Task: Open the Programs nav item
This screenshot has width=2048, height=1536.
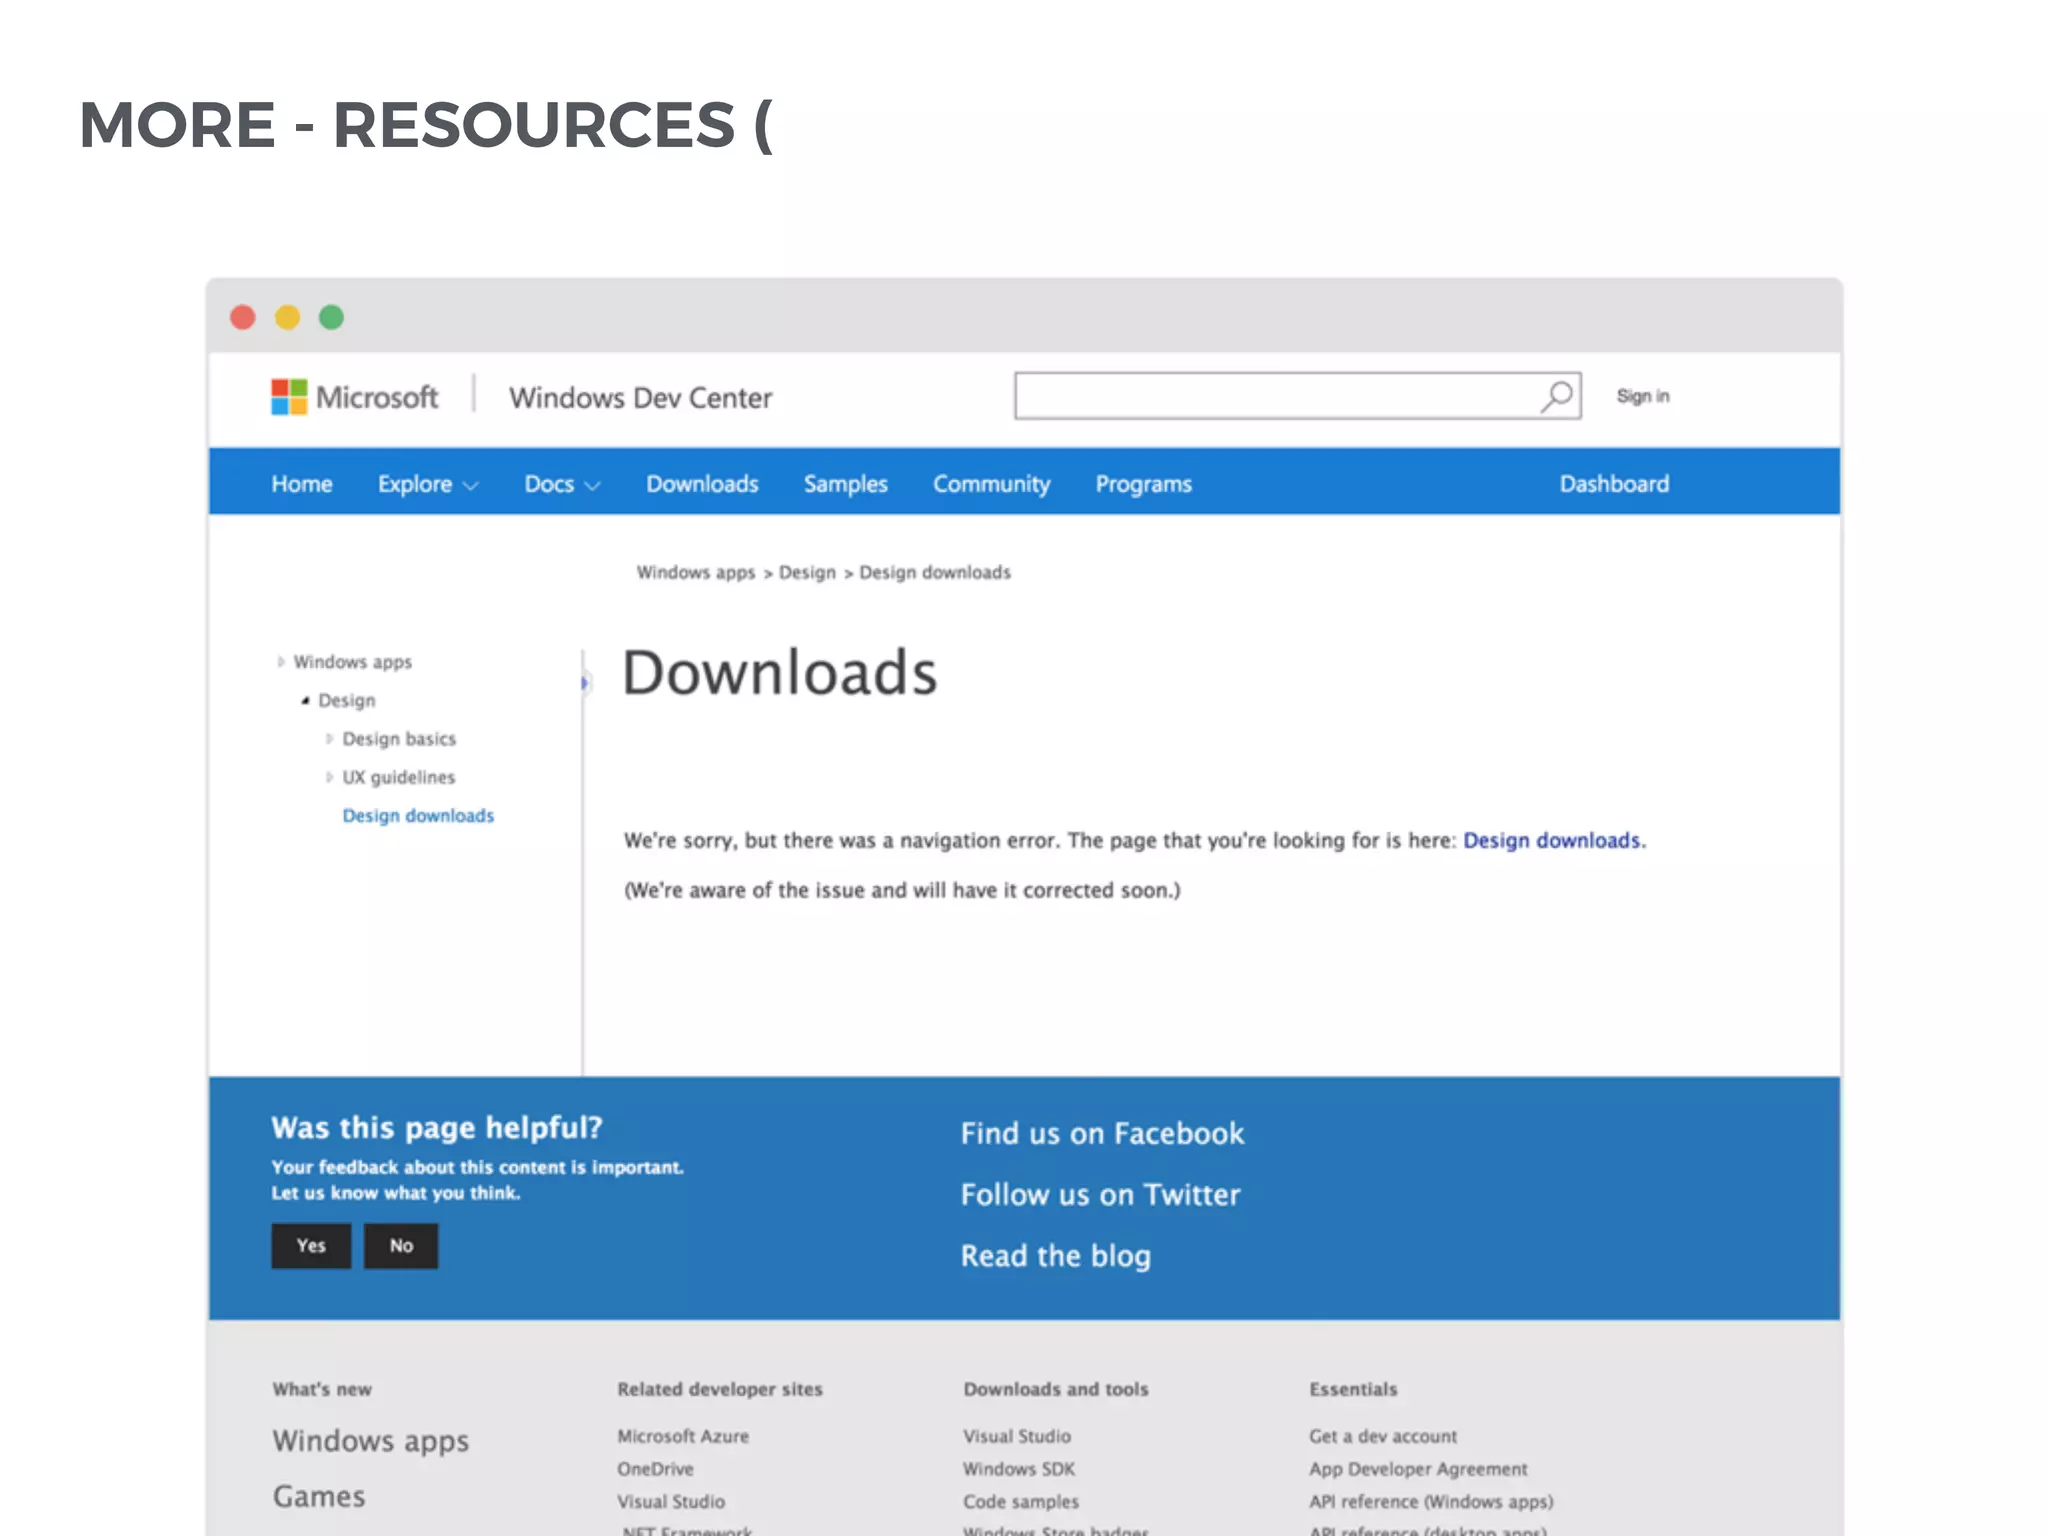Action: (1143, 484)
